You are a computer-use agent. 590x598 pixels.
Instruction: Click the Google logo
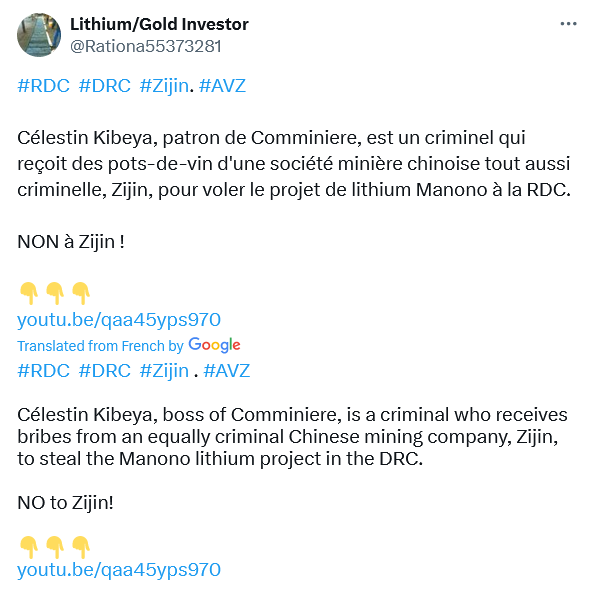(214, 345)
